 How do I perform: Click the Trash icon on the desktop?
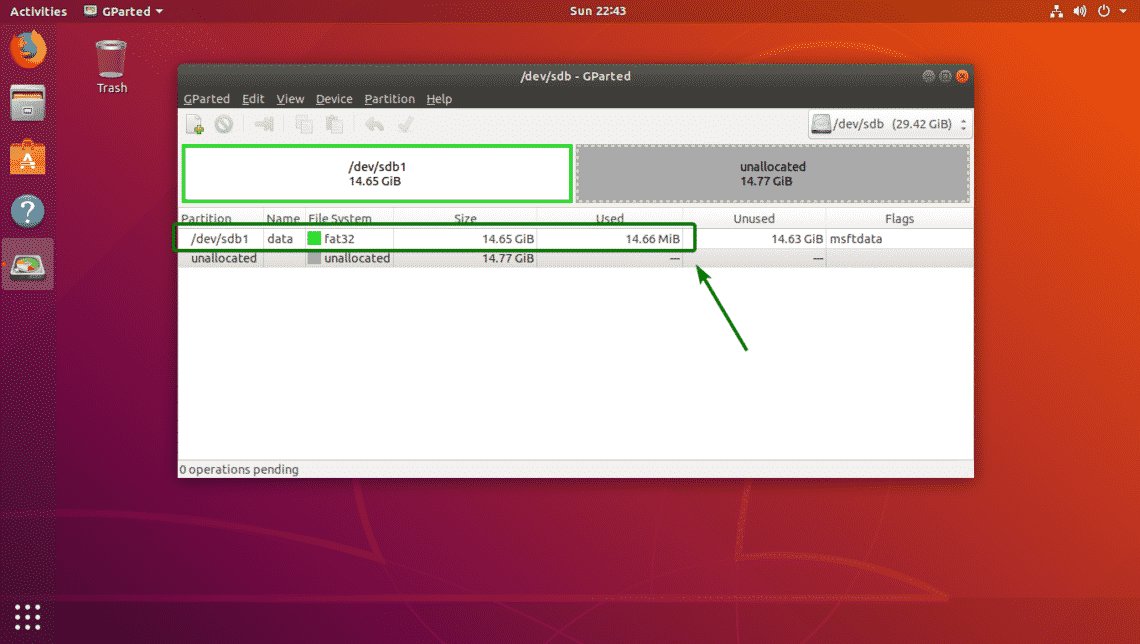click(x=111, y=67)
